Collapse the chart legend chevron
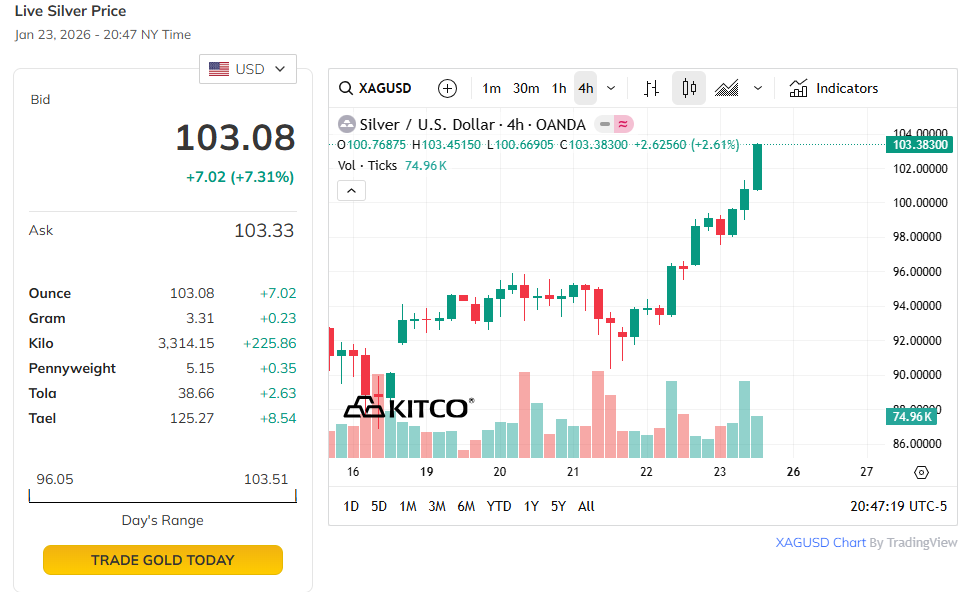 [351, 190]
